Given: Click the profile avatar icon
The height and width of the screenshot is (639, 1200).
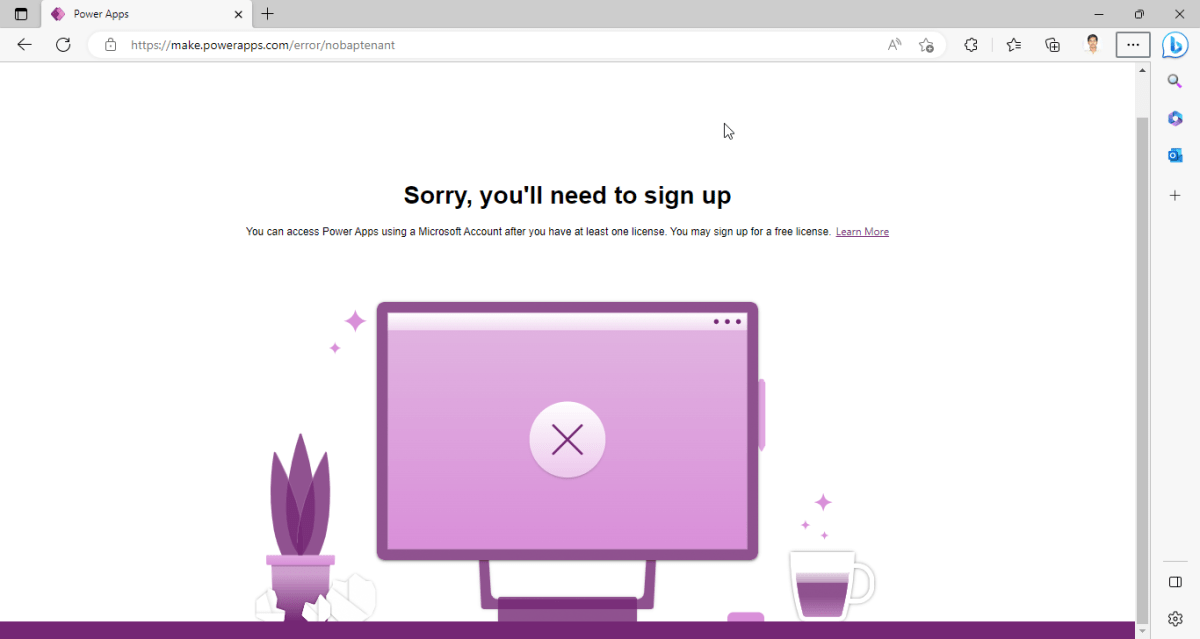Looking at the screenshot, I should [1092, 44].
